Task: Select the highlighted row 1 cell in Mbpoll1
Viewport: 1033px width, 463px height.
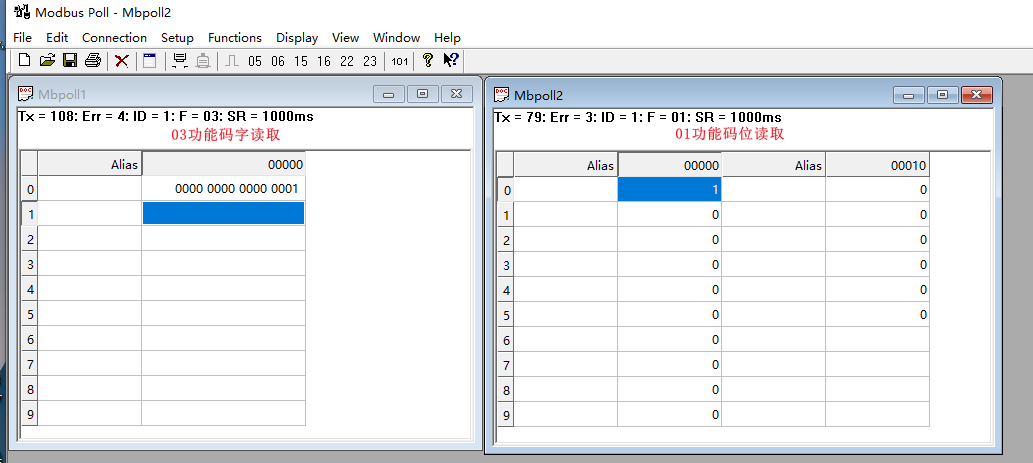Action: tap(223, 213)
